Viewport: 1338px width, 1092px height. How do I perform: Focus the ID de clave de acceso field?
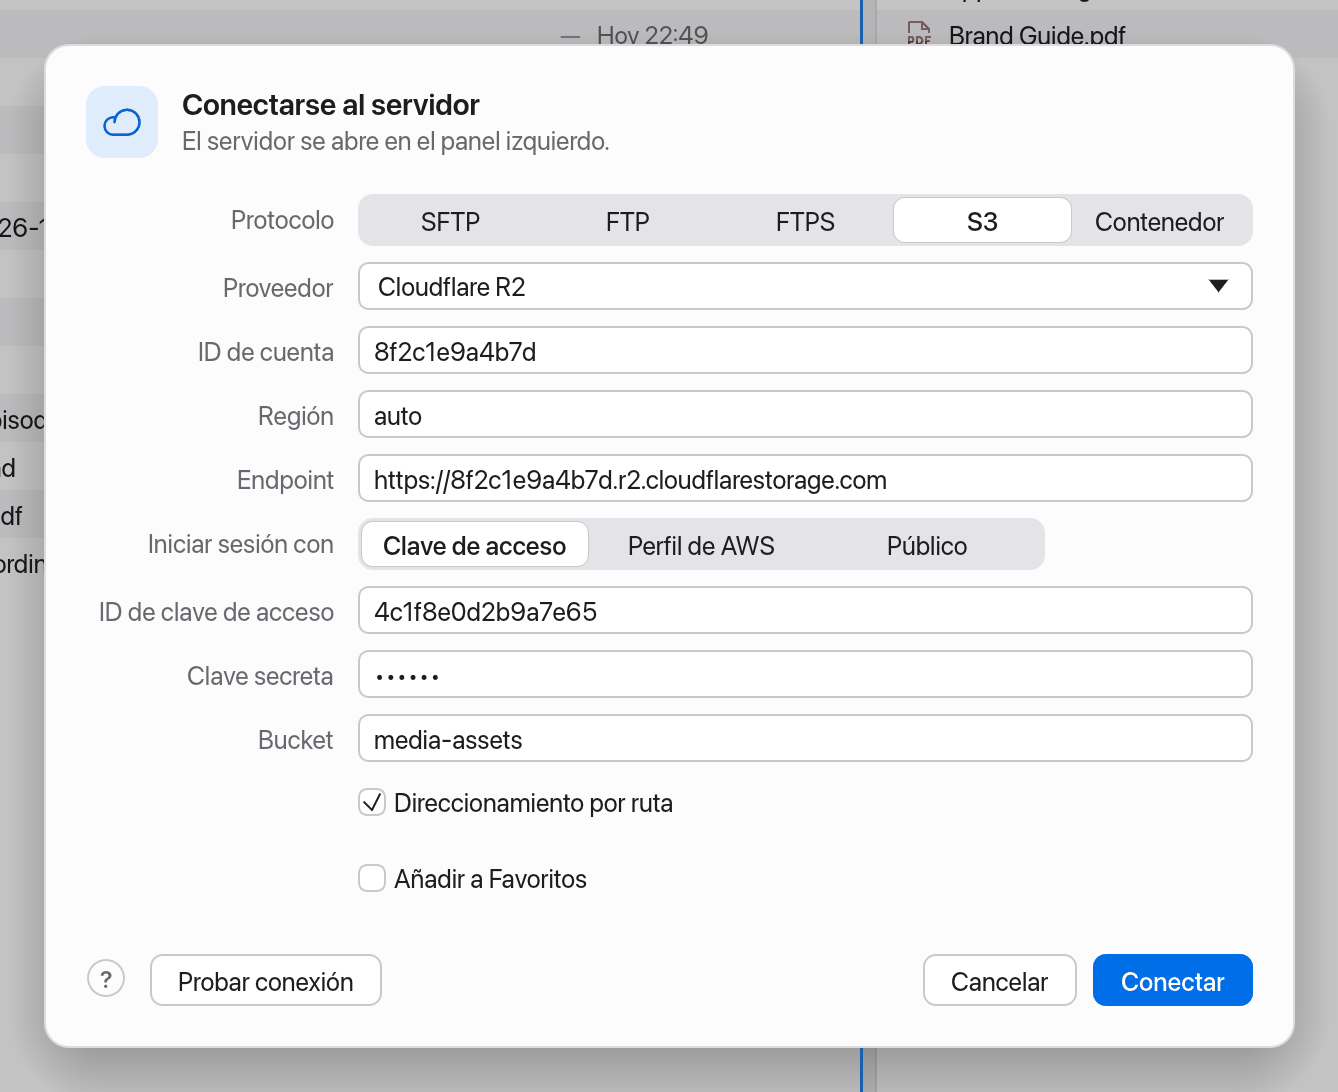805,611
